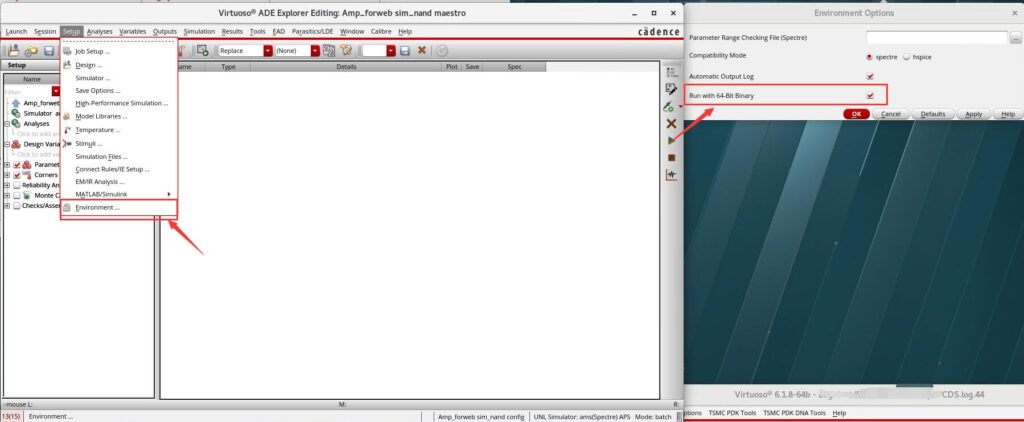Click save icon next to the empty combo box
This screenshot has width=1024, height=422.
coord(405,50)
